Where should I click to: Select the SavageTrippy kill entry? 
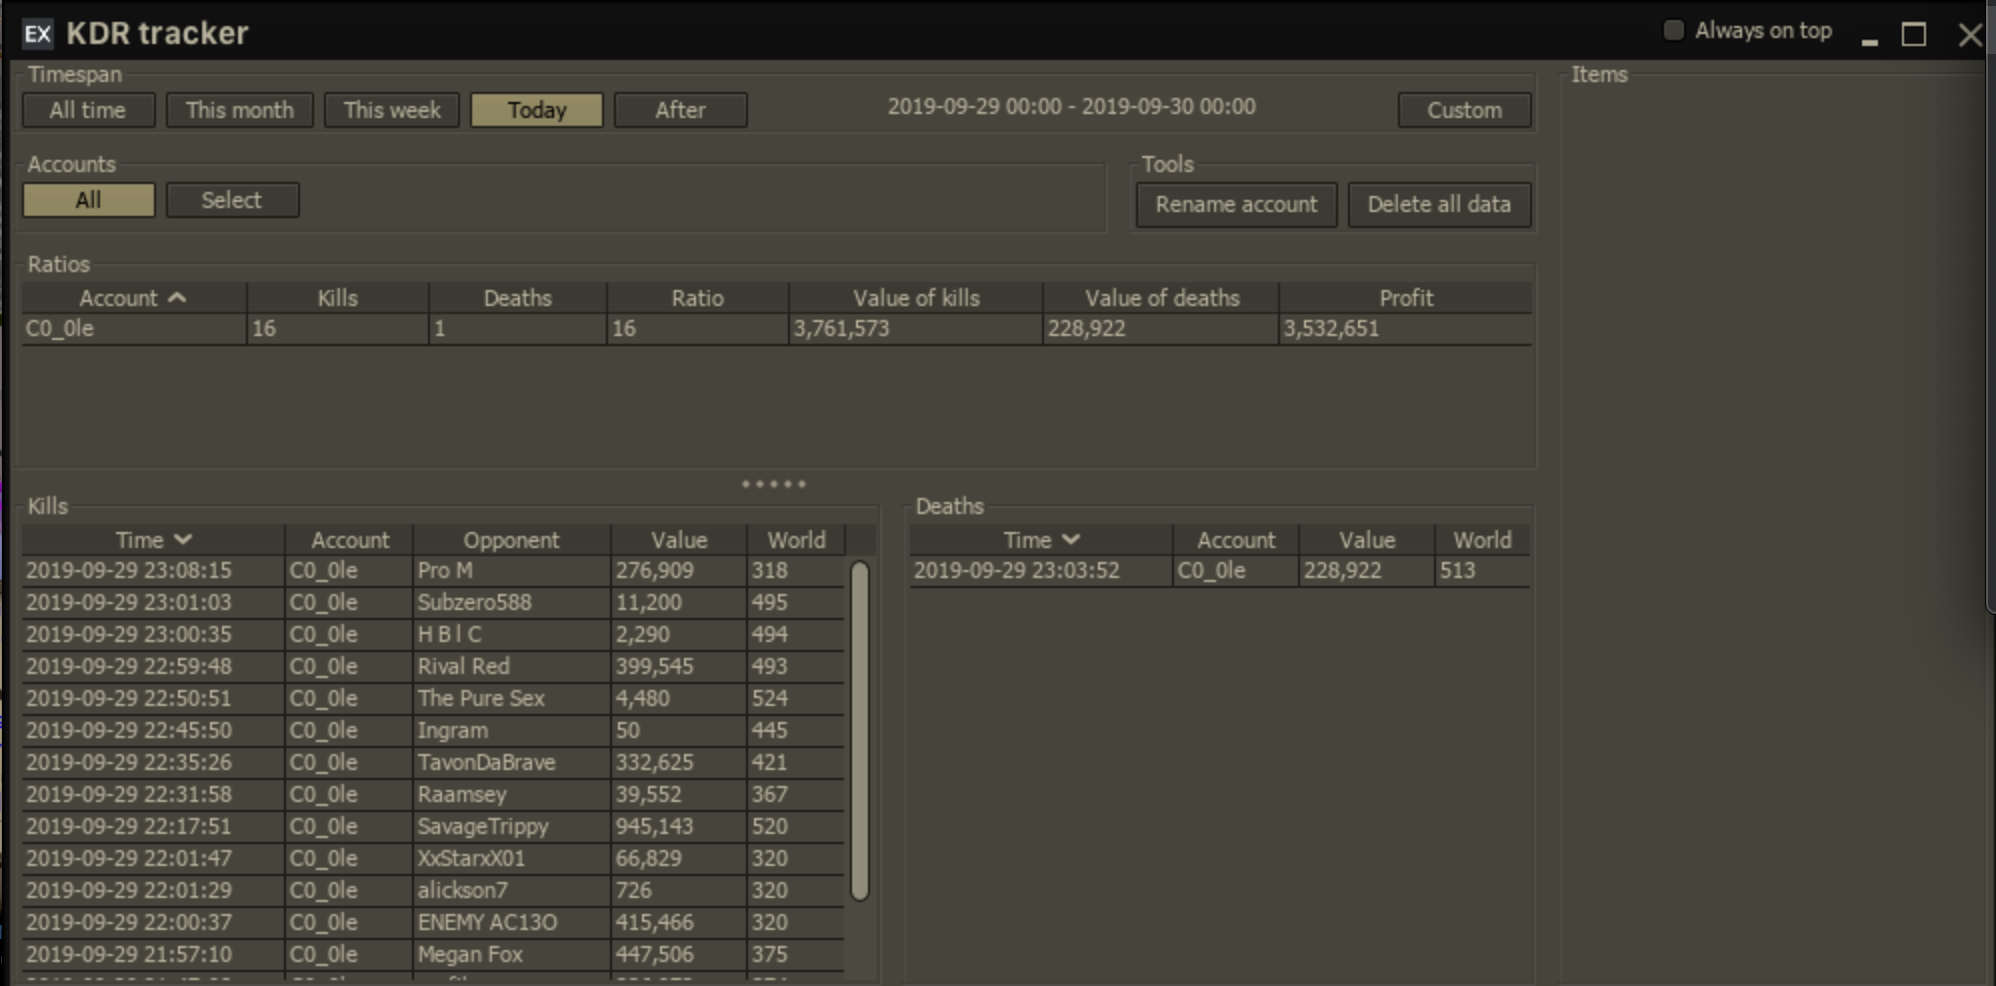tap(433, 827)
